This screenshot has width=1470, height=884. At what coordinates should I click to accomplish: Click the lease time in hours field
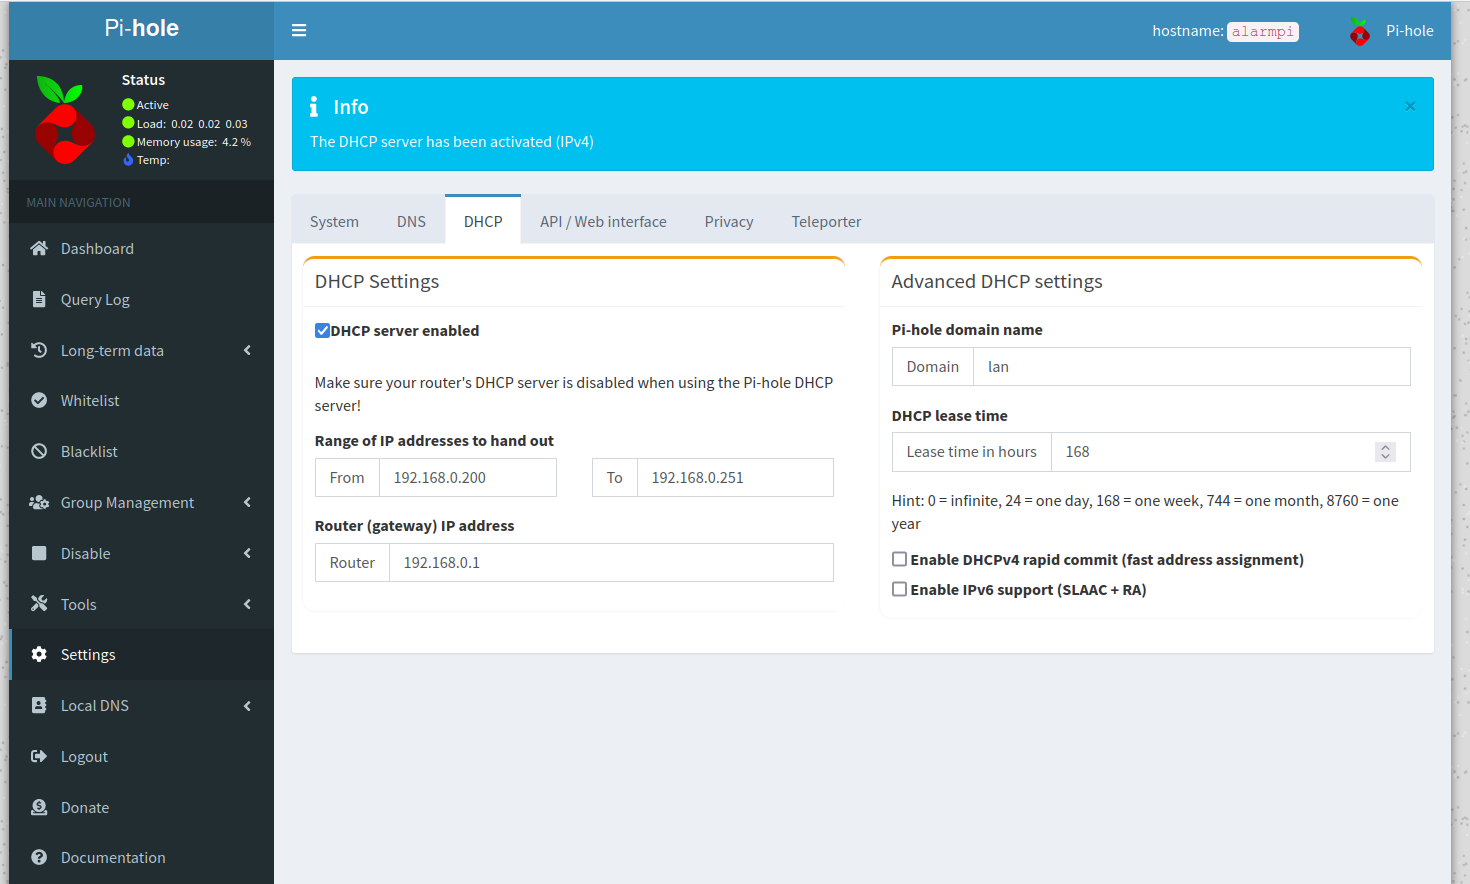[x=1230, y=452]
